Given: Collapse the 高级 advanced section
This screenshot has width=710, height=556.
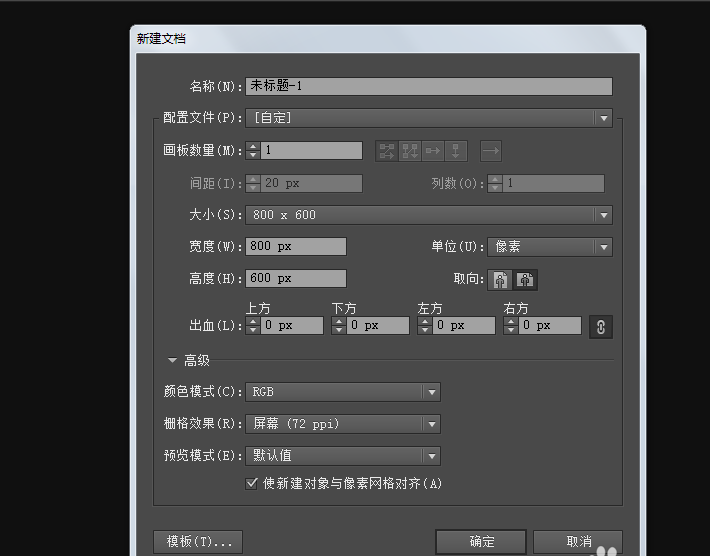Looking at the screenshot, I should click(x=173, y=360).
